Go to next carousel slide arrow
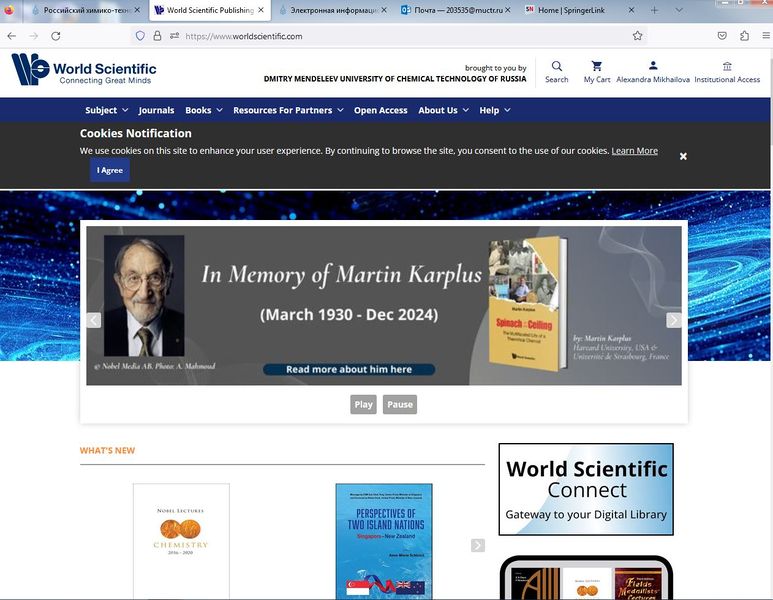 (x=674, y=320)
